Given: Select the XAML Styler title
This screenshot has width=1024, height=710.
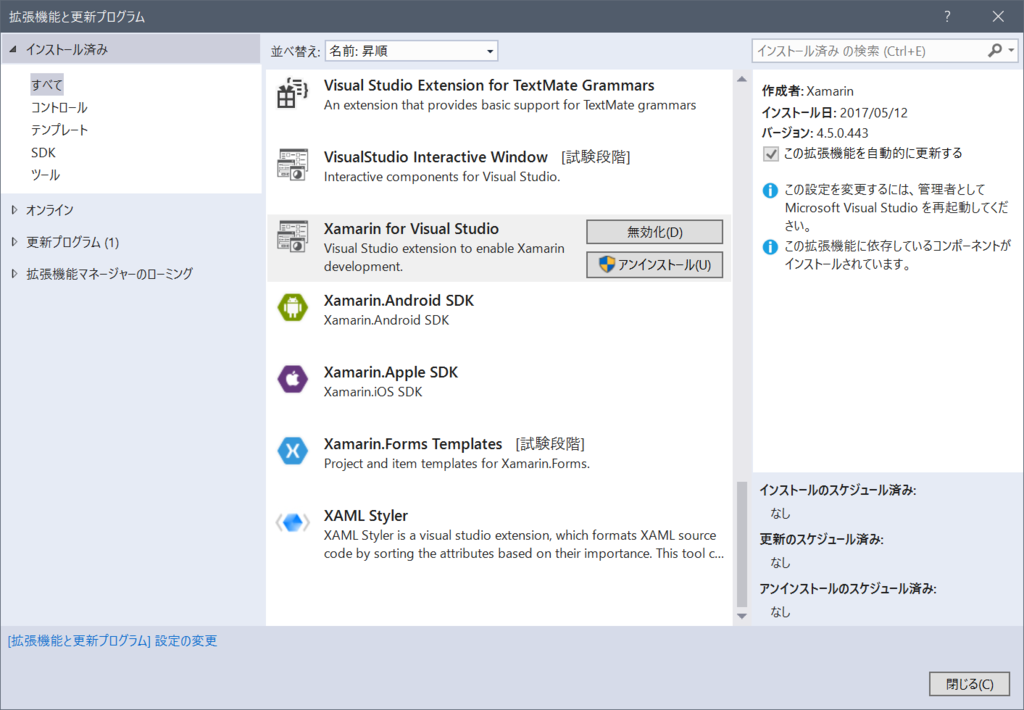Looking at the screenshot, I should (366, 515).
